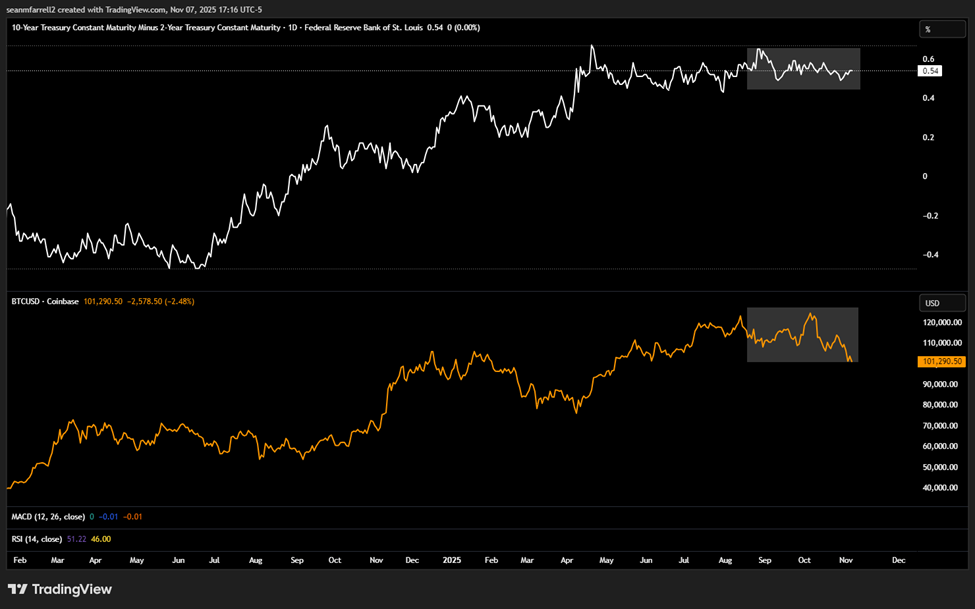Select the gray highlighted box on BTC chart
975x609 pixels.
click(x=803, y=334)
